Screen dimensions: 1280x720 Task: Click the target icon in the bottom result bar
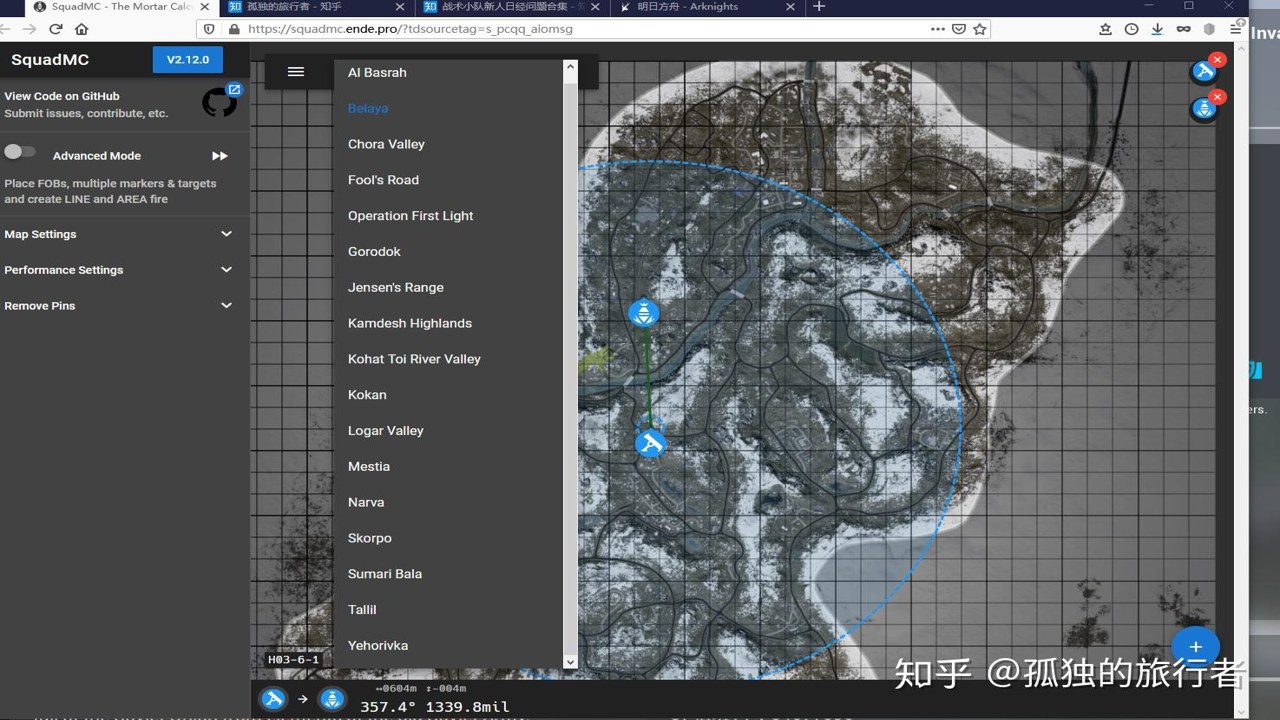[x=331, y=699]
